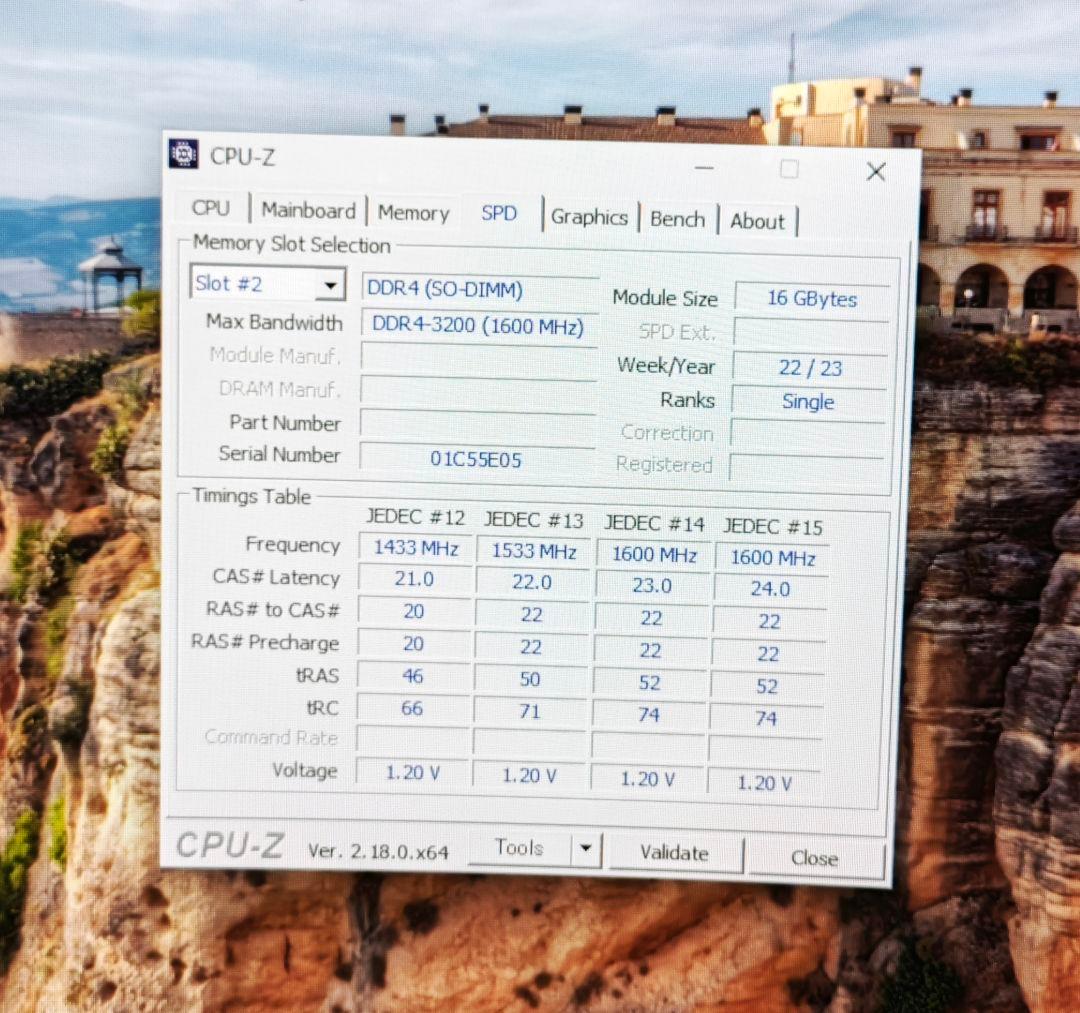
Task: Open the Tools dropdown arrow
Action: (586, 848)
